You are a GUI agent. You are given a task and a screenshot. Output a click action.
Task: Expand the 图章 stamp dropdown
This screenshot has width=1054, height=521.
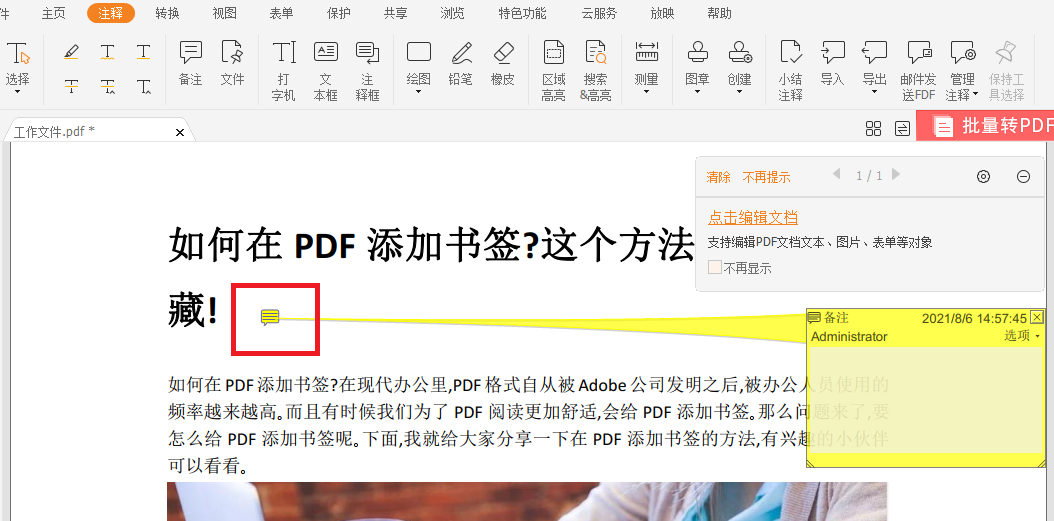point(697,91)
